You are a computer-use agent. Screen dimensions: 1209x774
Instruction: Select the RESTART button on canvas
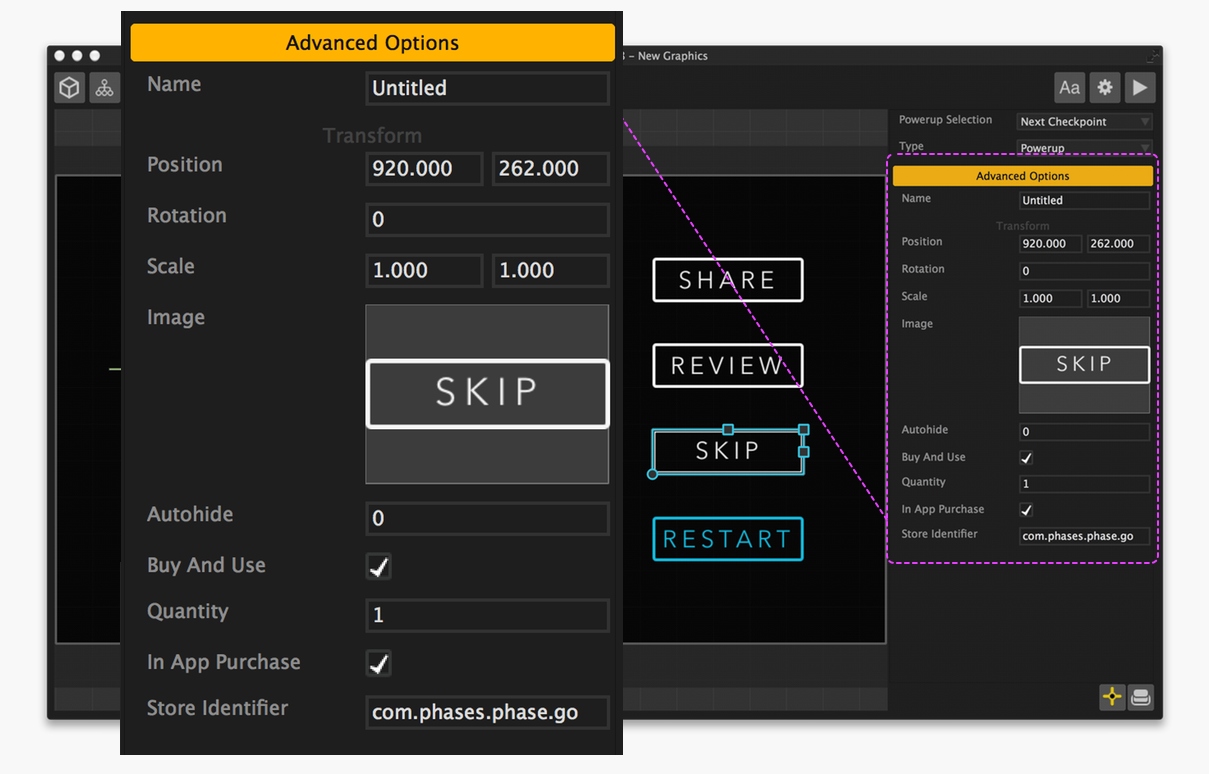(727, 539)
